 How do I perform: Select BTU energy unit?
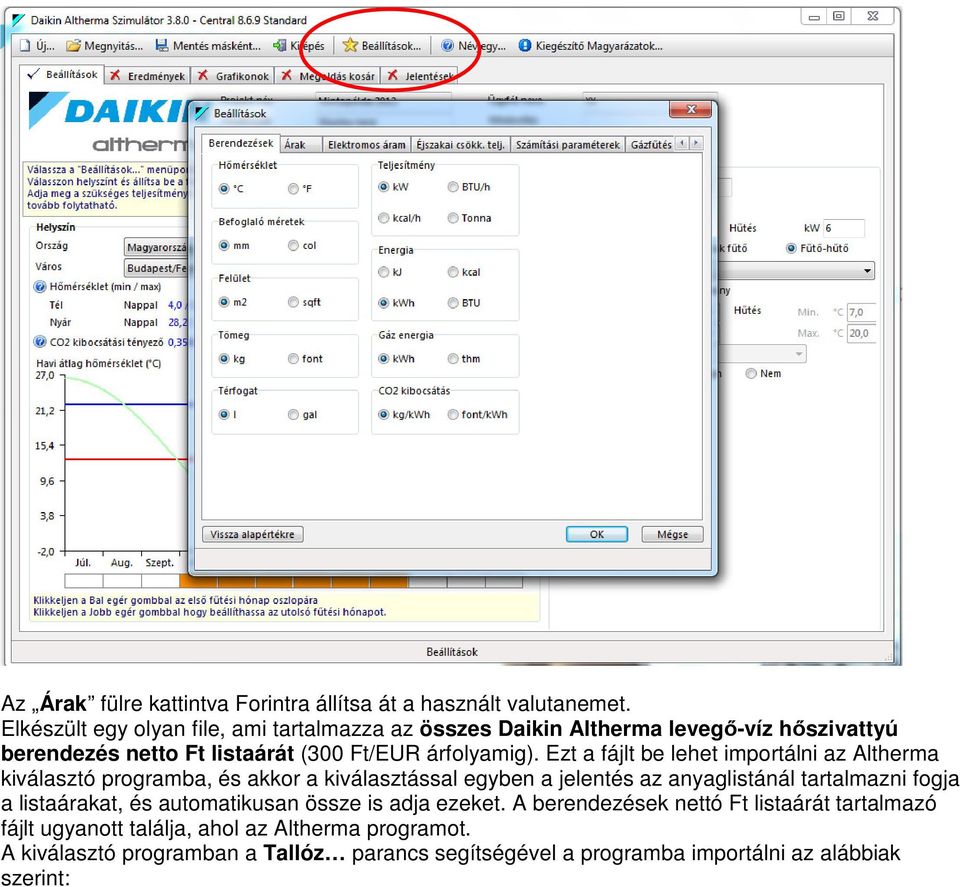(x=453, y=303)
